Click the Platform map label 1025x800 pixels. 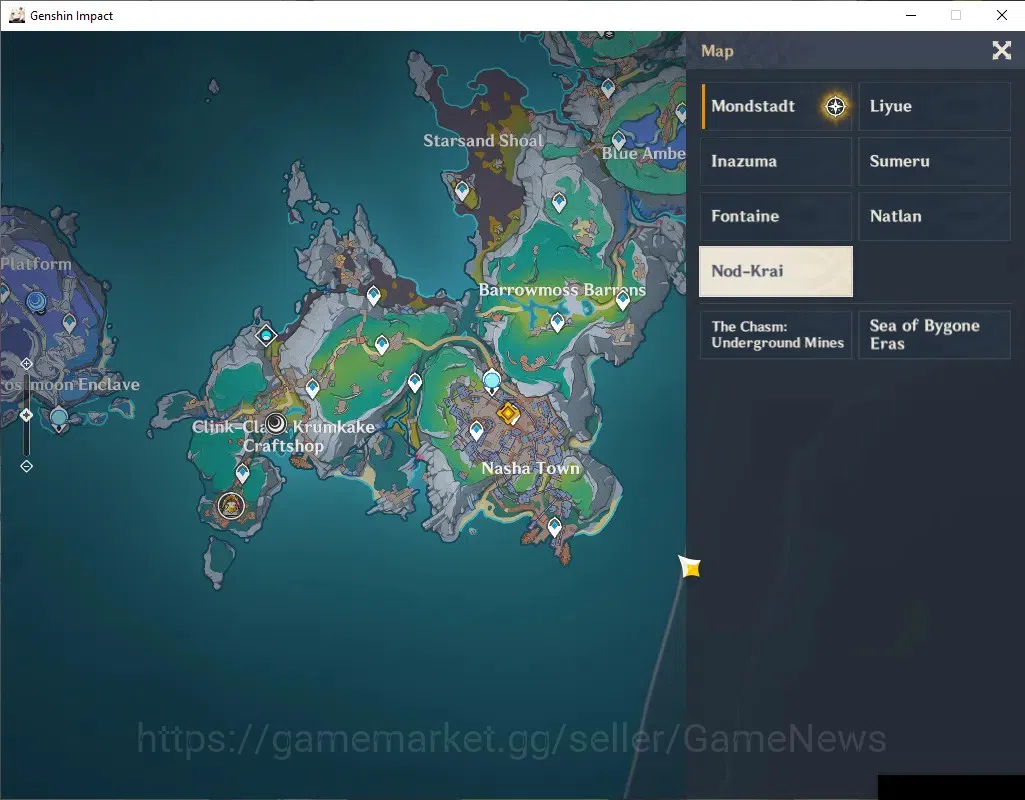click(x=36, y=264)
